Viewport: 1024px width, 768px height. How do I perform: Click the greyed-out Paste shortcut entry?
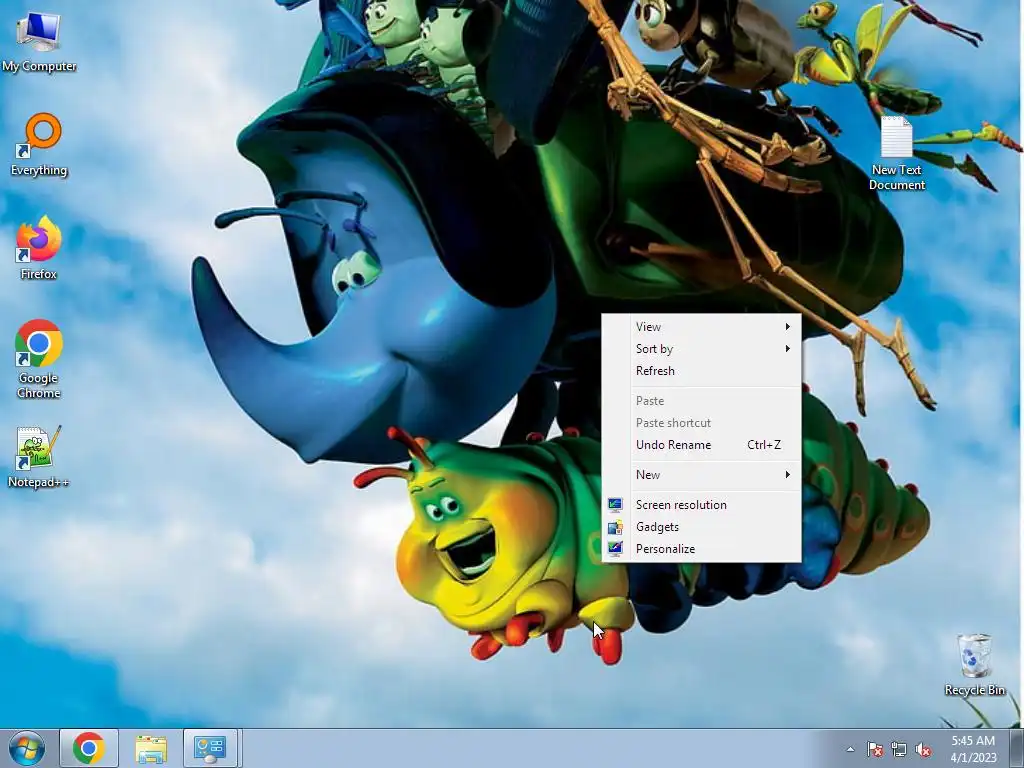(701, 423)
